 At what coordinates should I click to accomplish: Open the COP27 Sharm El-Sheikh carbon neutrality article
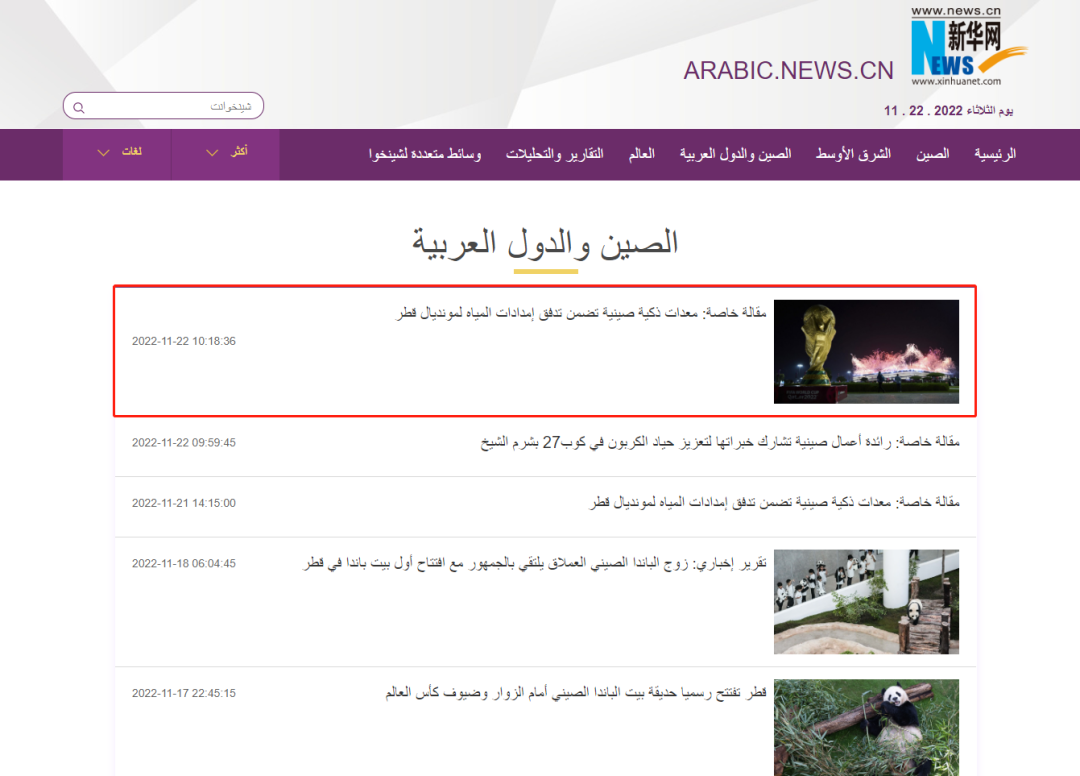[720, 442]
